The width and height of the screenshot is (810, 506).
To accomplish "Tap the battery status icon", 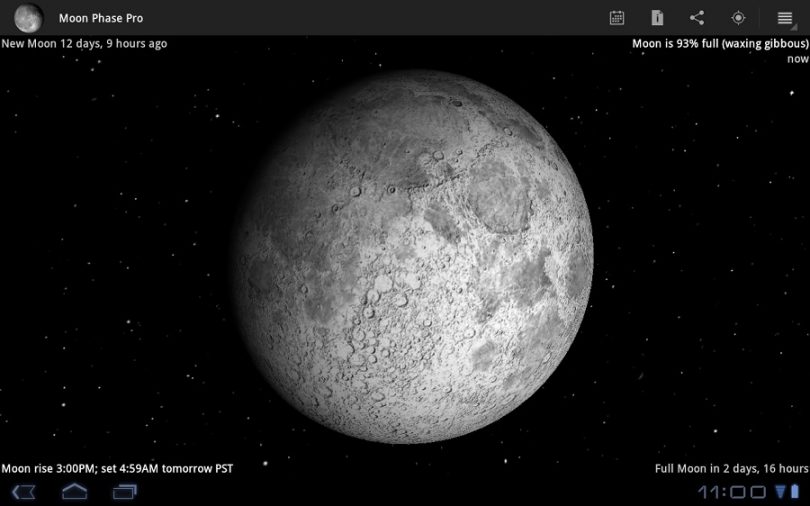I will pyautogui.click(x=793, y=491).
